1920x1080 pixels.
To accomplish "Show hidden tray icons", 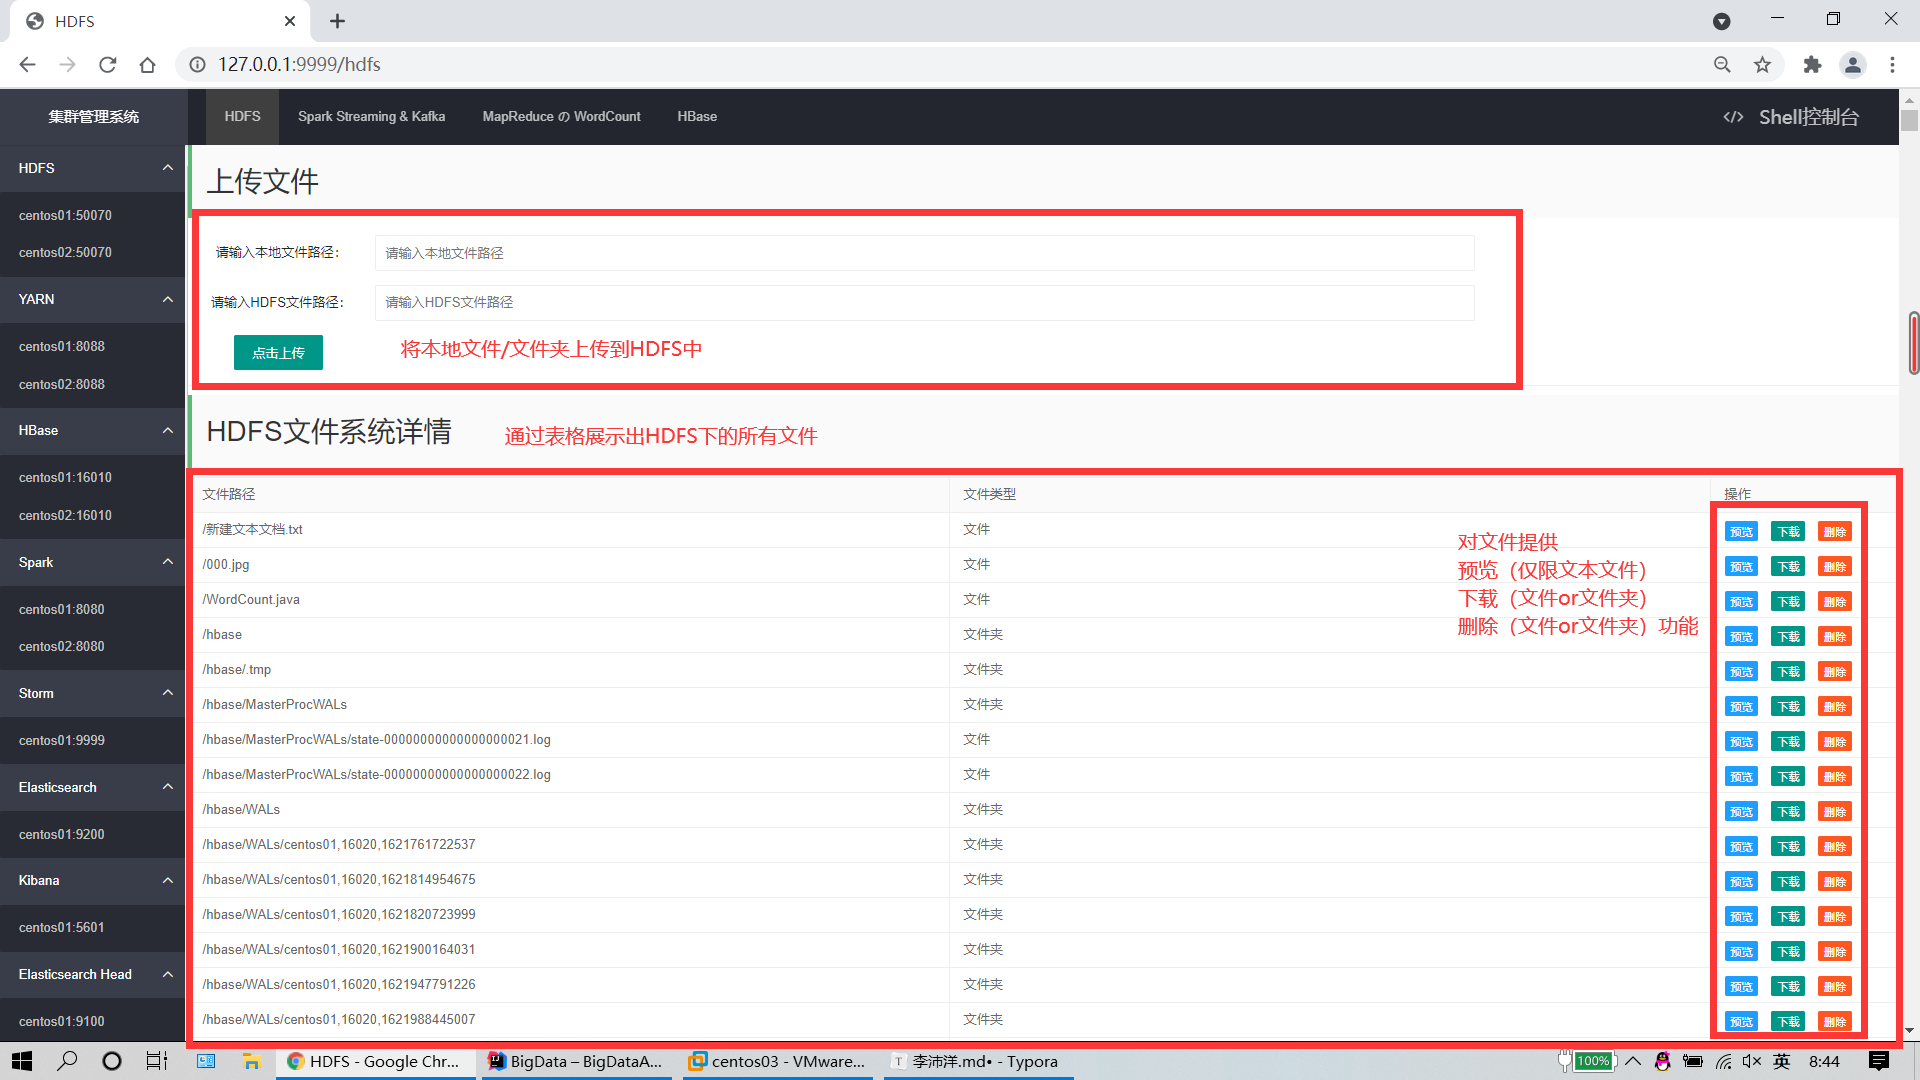I will click(x=1632, y=1062).
